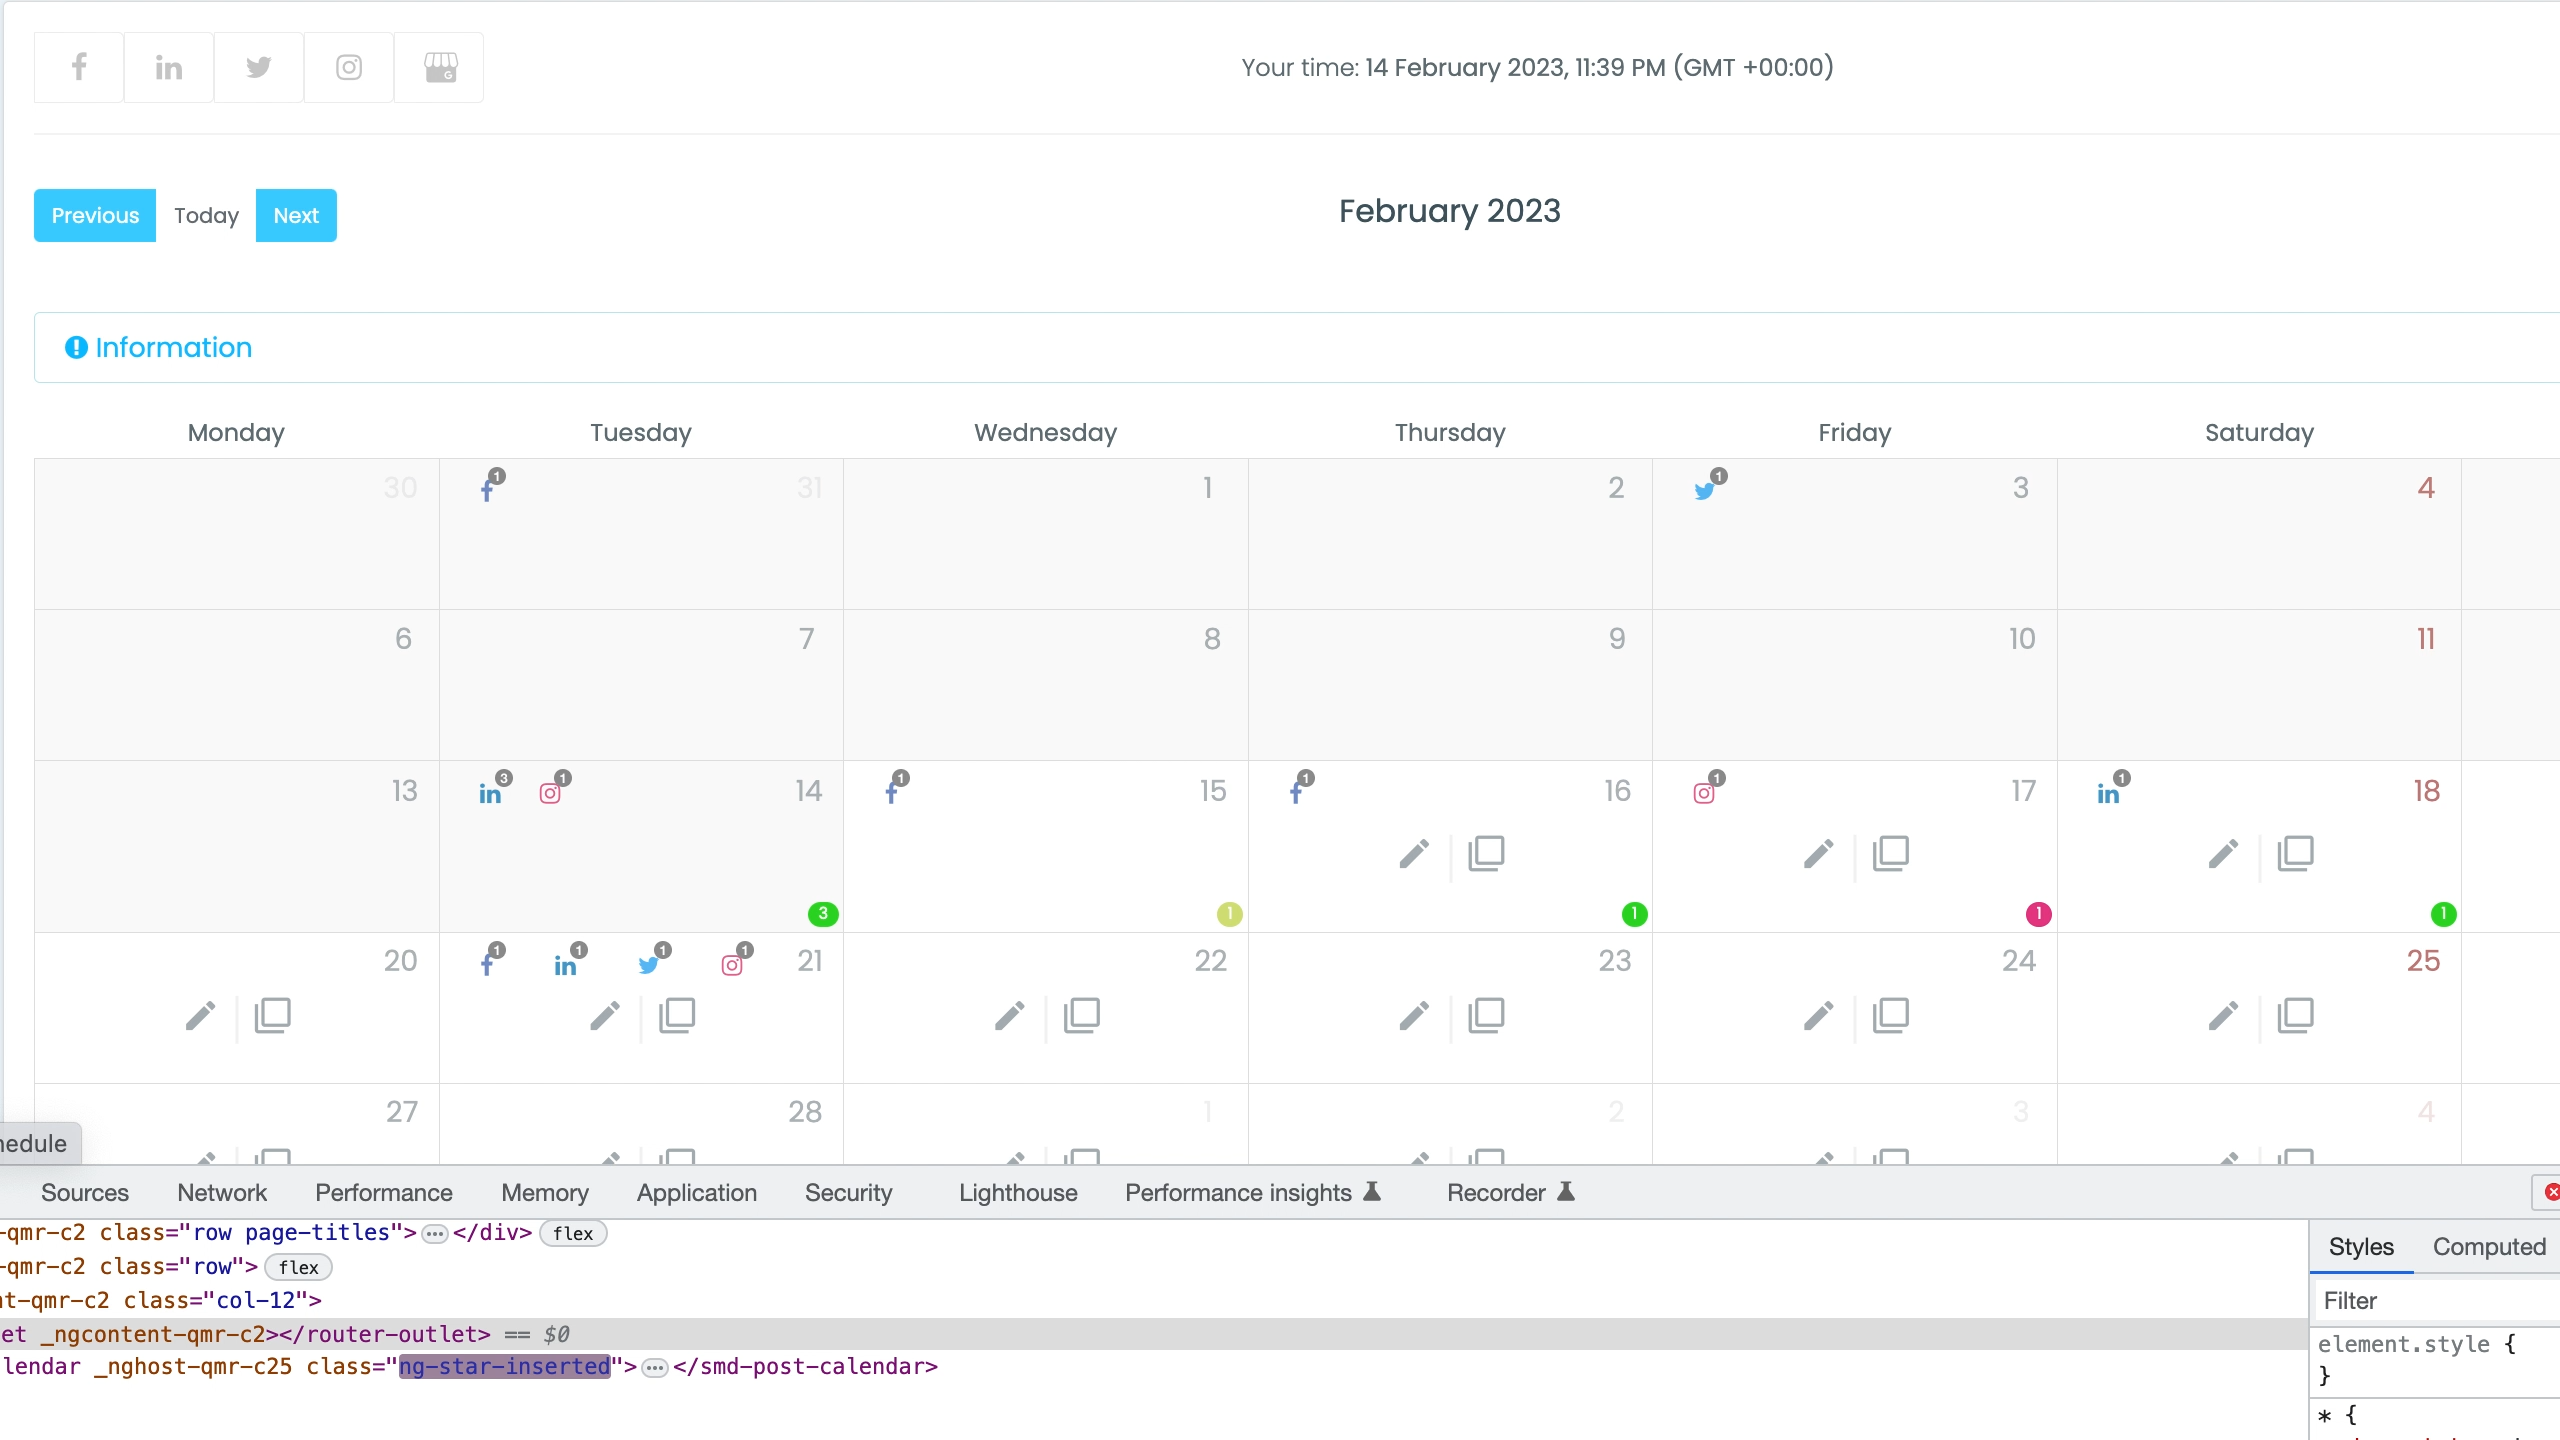Open the Computed styles tab
Screen dimensions: 2560x1440
pyautogui.click(x=2488, y=1247)
